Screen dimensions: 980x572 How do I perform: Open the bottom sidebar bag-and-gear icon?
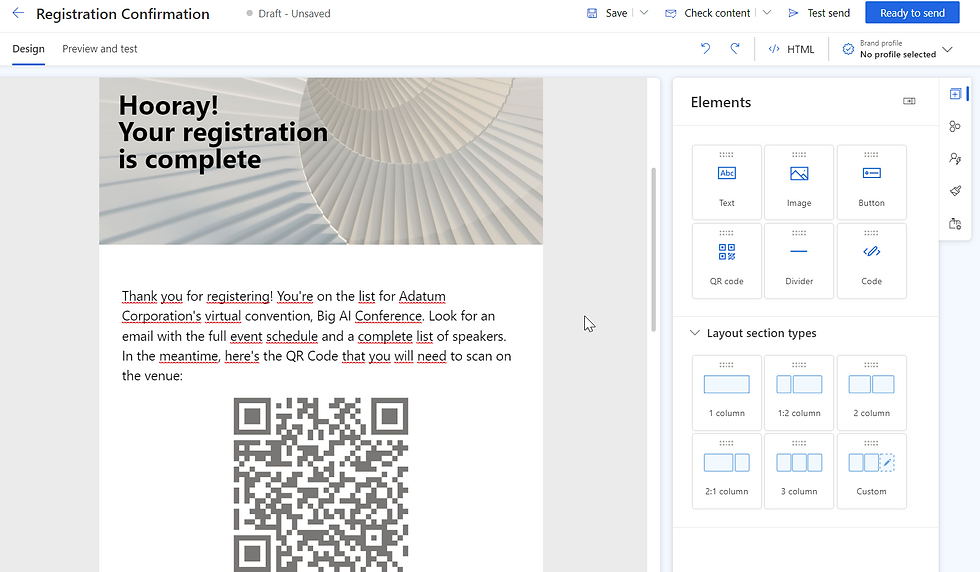[955, 223]
